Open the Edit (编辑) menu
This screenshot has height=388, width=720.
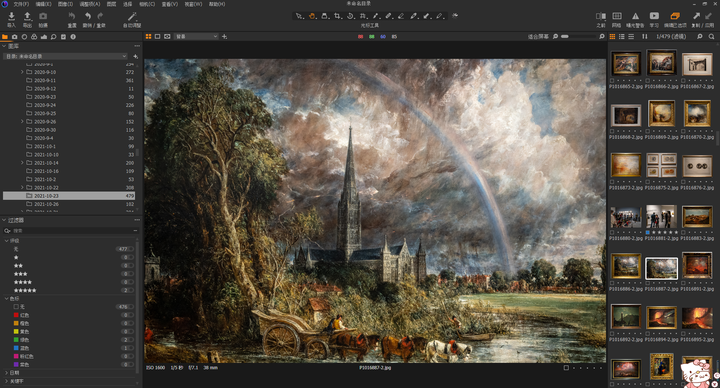[44, 4]
